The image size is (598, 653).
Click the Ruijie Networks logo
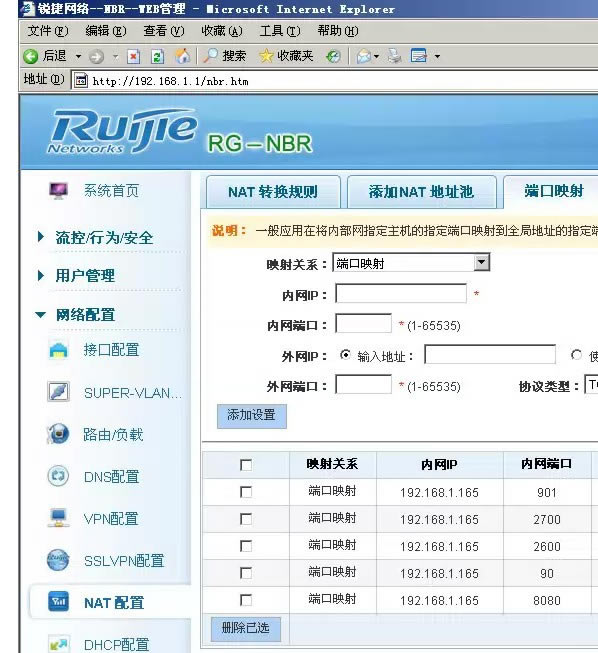tap(123, 131)
